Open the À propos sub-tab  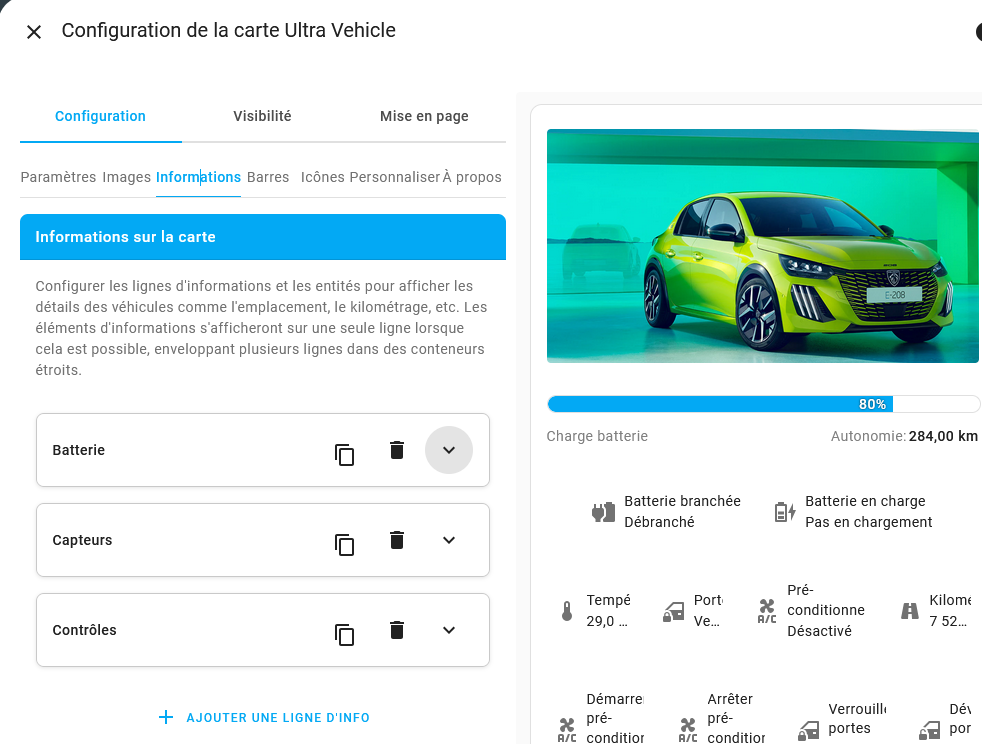click(472, 177)
